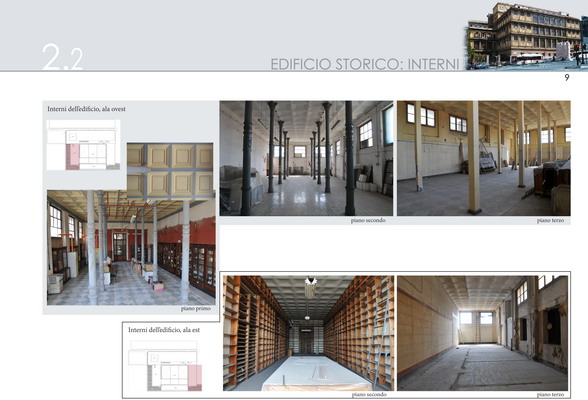Select the 'Interni dell'edificio, ala ovest' caption

coord(86,109)
